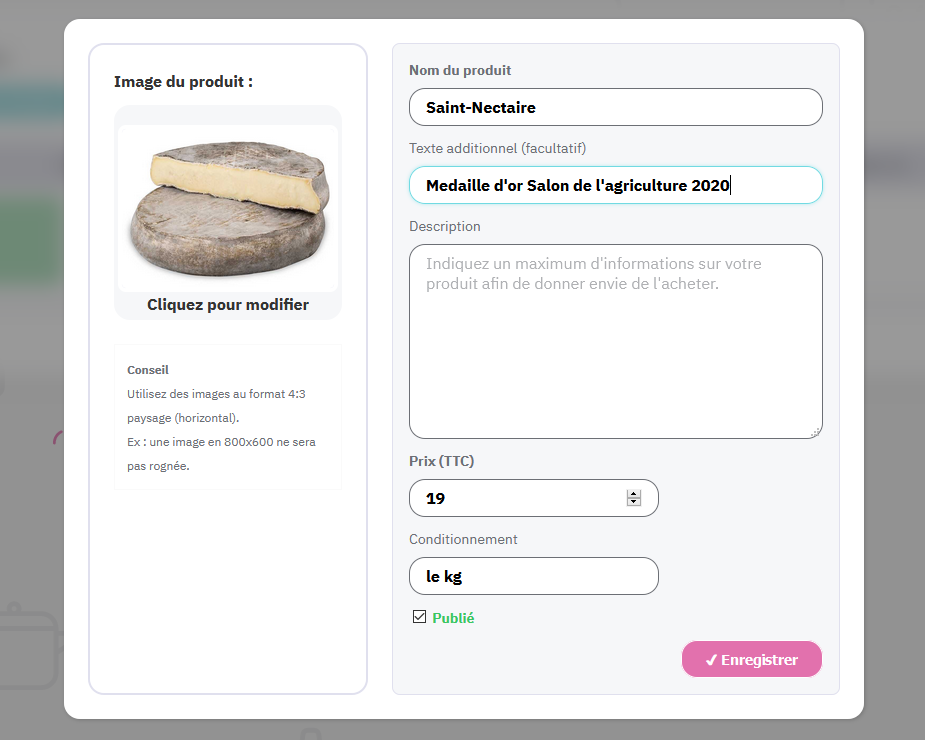The image size is (925, 740).
Task: Click the green 'Publié' label text
Action: point(453,618)
